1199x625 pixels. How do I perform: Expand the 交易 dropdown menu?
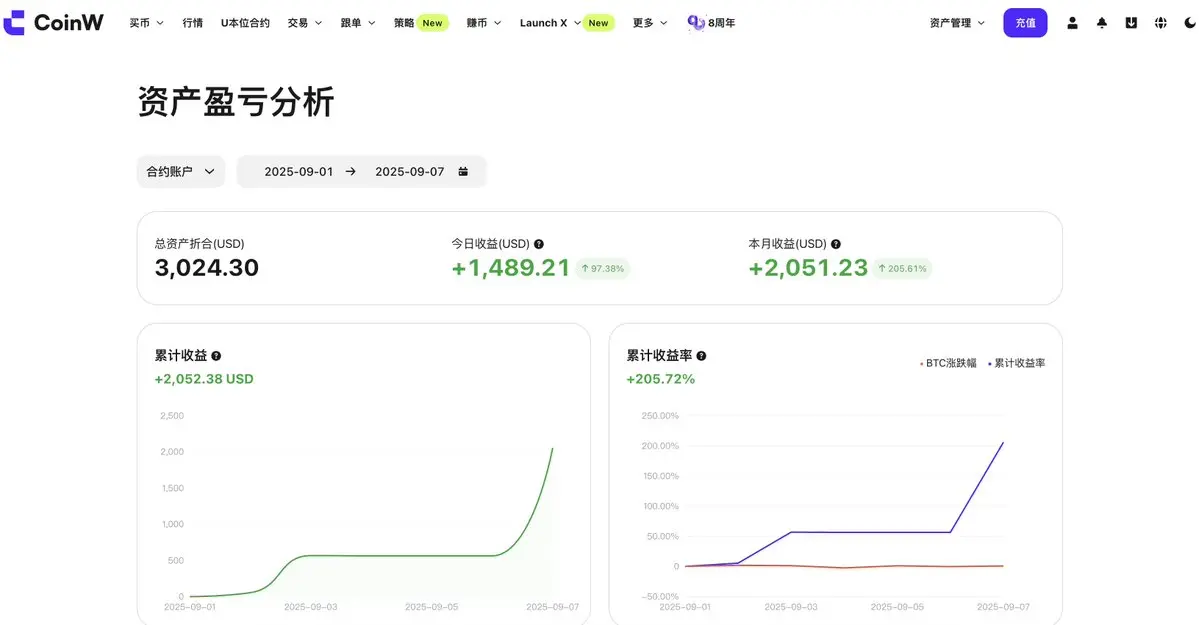point(304,23)
